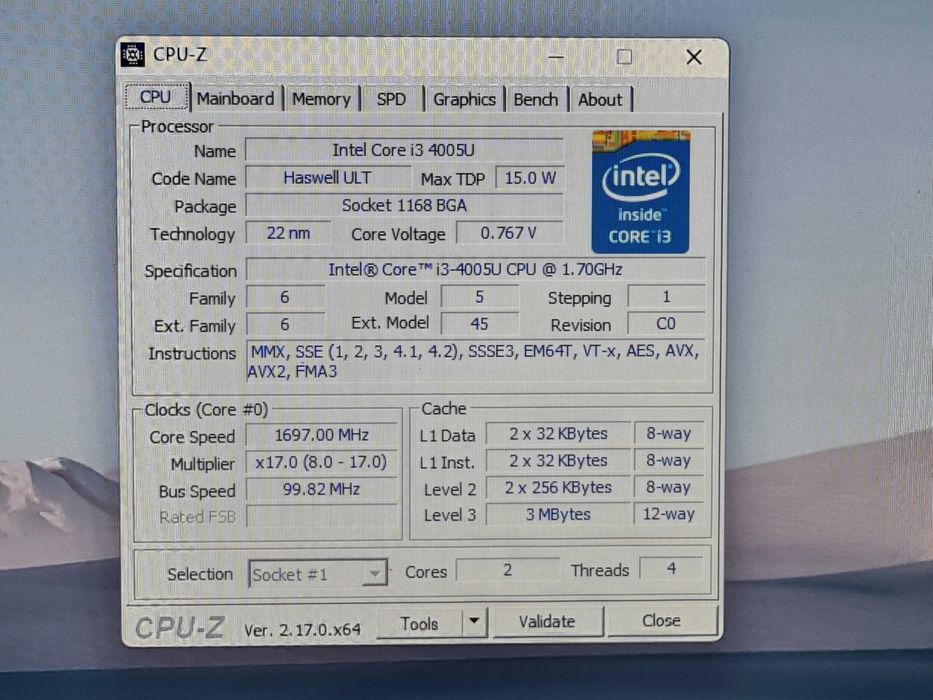
Task: Click the version text Ver. 2.17.0.x64
Action: [x=302, y=630]
